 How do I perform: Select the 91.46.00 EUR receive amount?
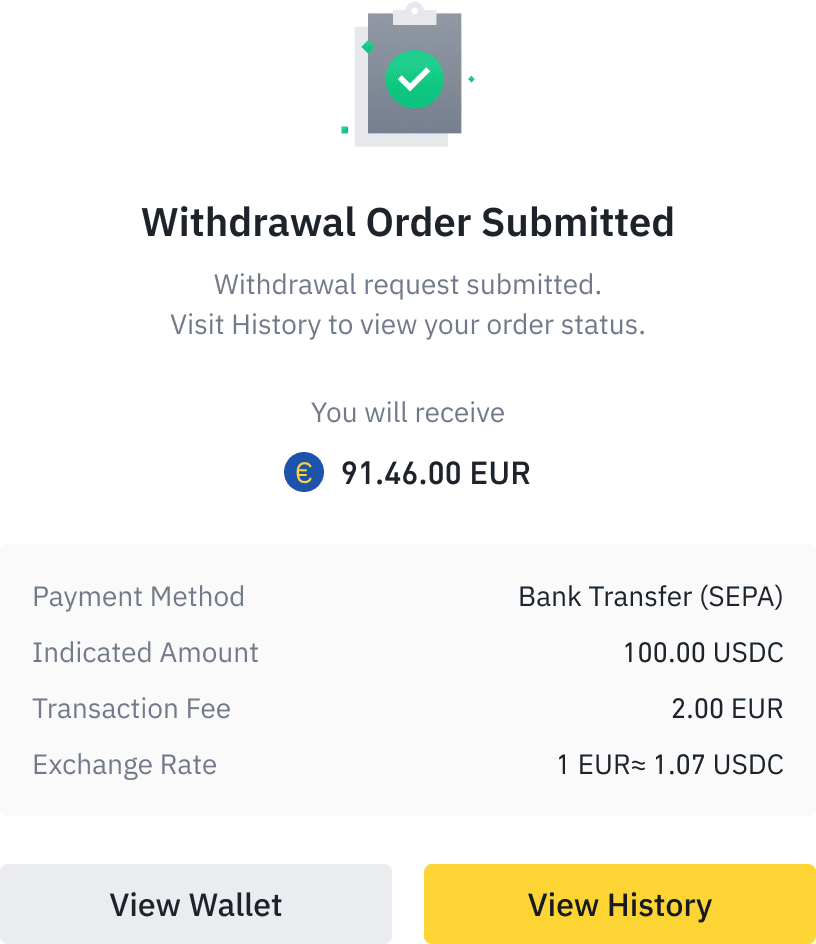click(435, 472)
